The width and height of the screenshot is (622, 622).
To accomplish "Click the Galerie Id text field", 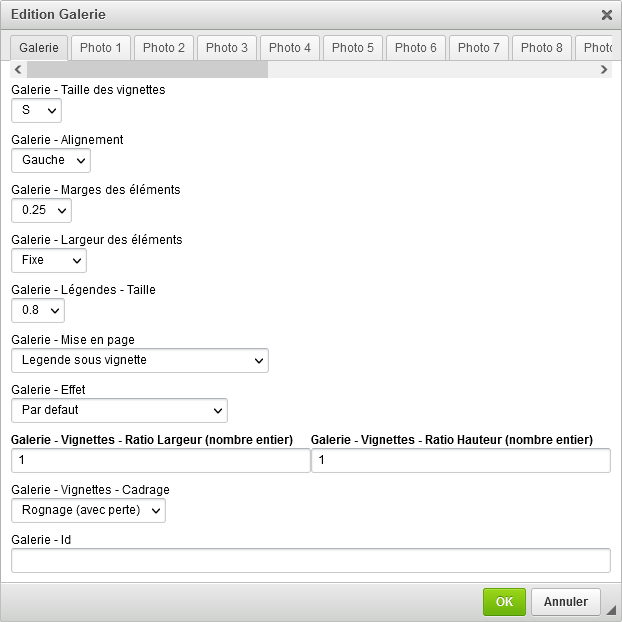I will click(x=310, y=560).
